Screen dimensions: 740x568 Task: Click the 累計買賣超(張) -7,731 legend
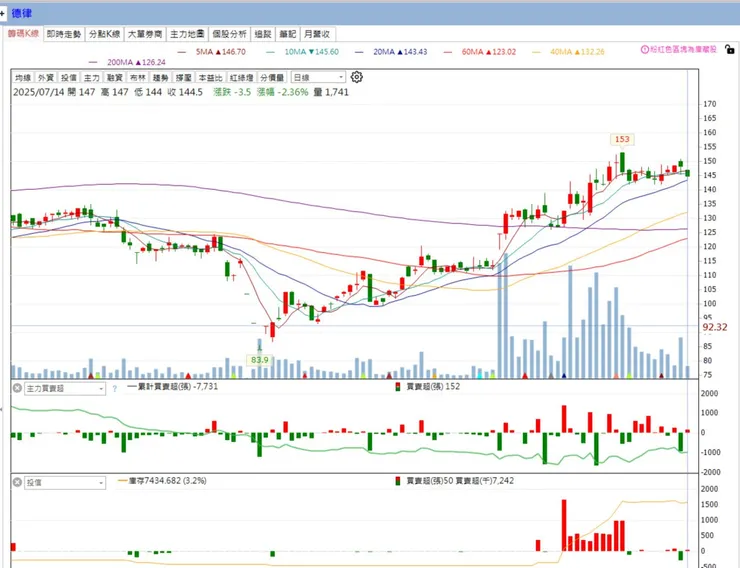click(x=173, y=386)
